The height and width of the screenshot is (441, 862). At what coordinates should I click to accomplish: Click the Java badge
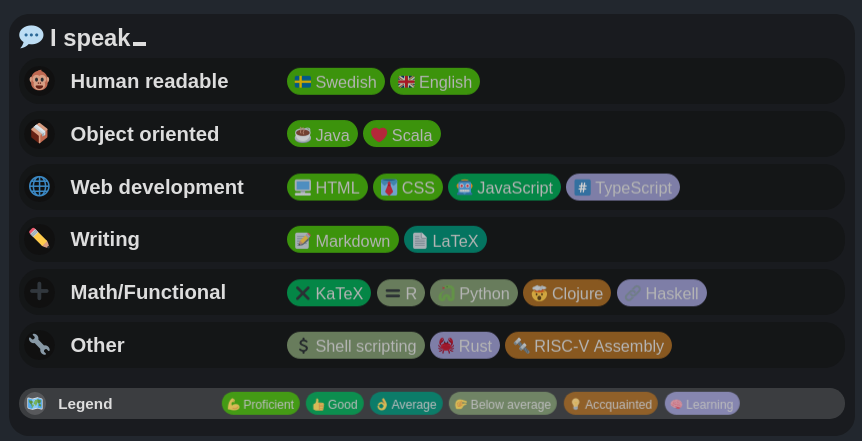(322, 134)
